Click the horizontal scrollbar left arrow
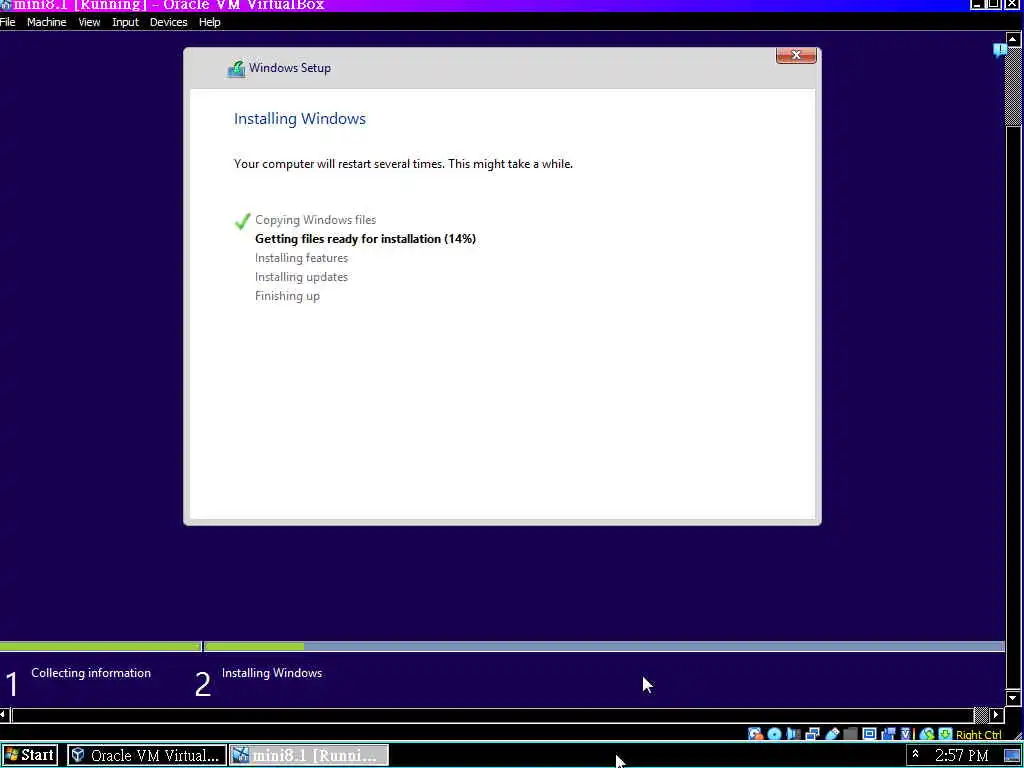This screenshot has width=1024, height=768. point(5,715)
